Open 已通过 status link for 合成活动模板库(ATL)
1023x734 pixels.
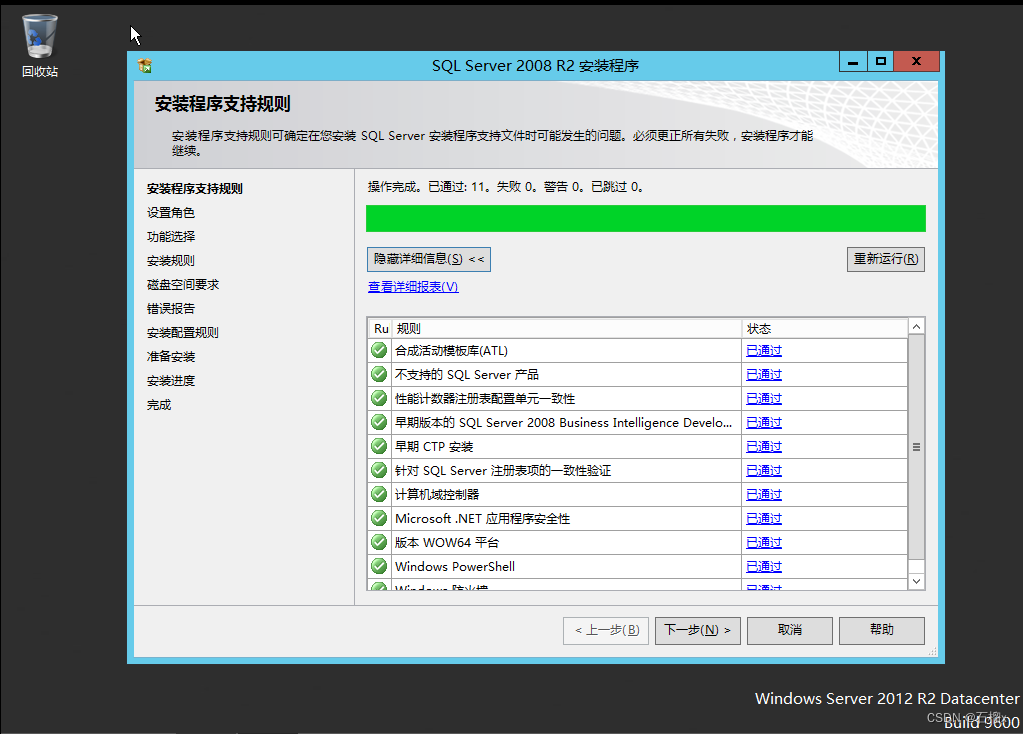coord(764,350)
